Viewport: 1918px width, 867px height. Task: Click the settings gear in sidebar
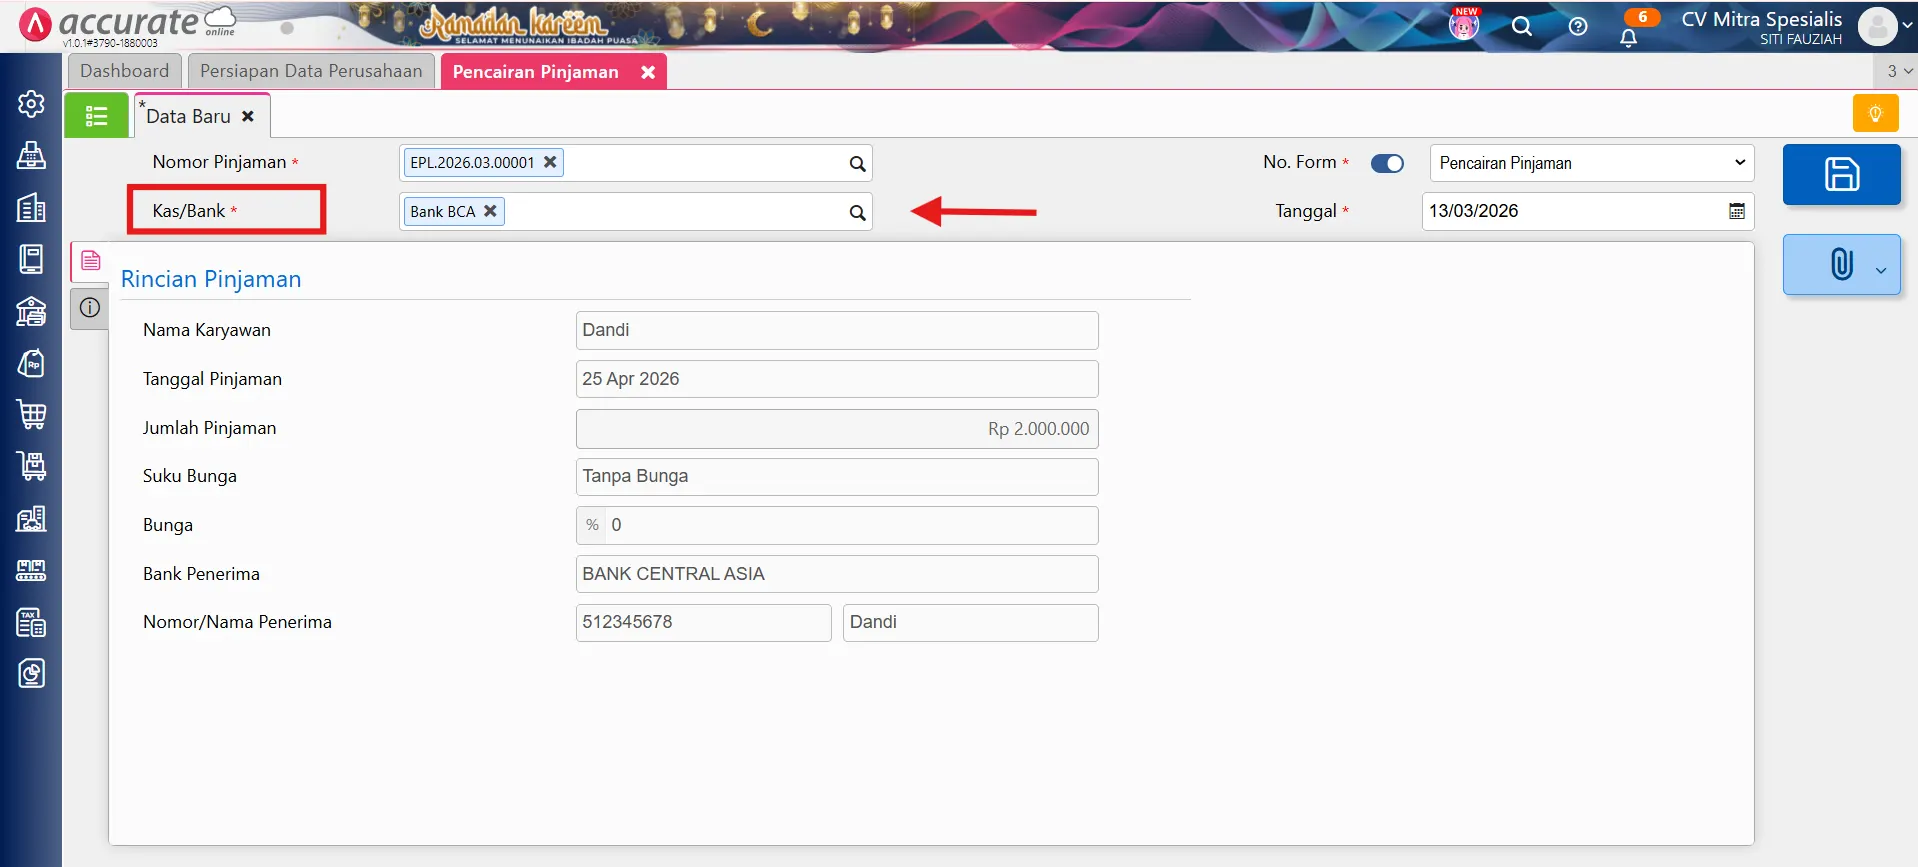31,104
